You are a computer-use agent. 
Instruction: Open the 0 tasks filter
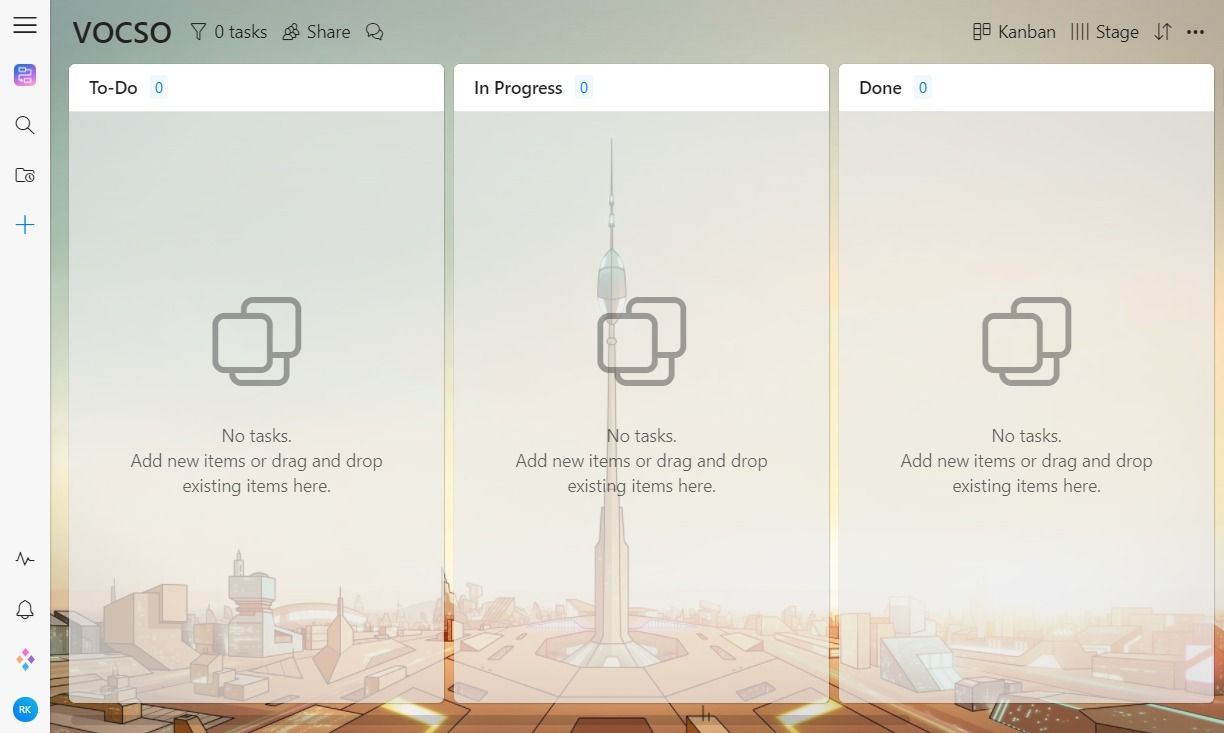click(x=228, y=32)
